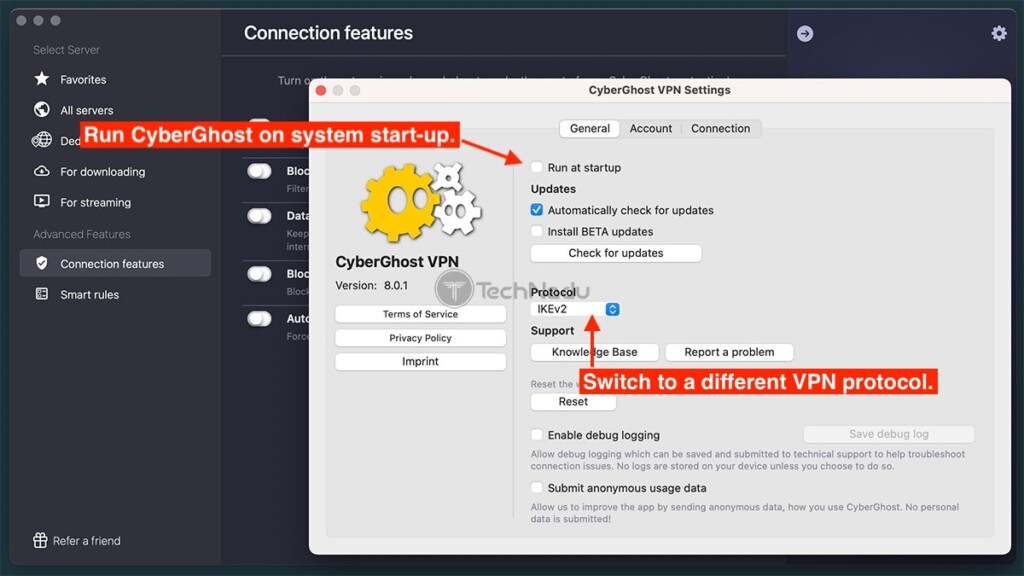Screen dimensions: 1024x576
Task: Click the Connection features page heading
Action: [x=328, y=33]
